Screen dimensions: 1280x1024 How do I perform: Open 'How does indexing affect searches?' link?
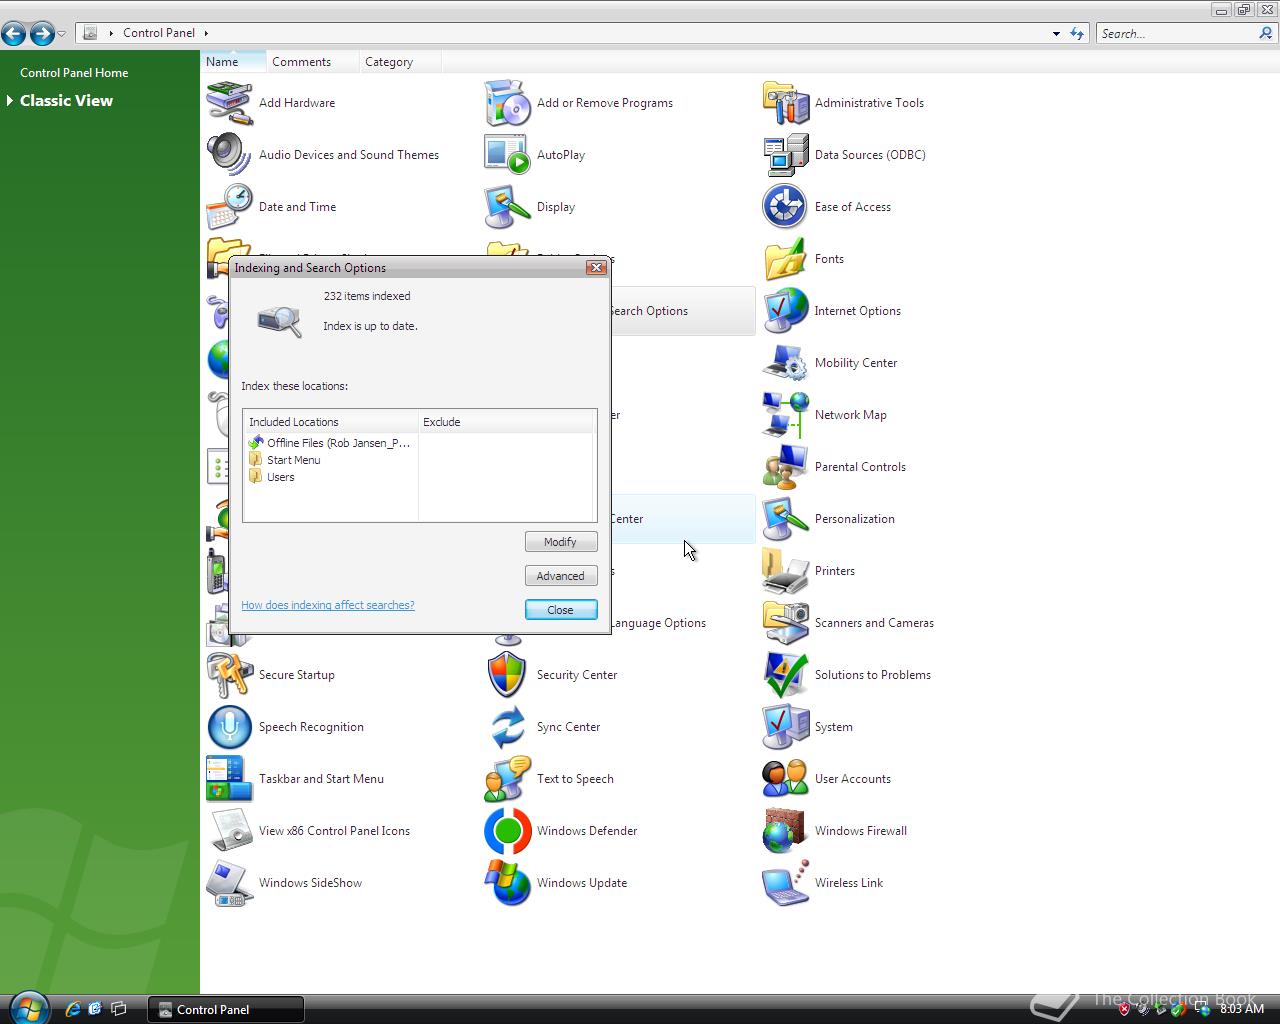(x=328, y=605)
